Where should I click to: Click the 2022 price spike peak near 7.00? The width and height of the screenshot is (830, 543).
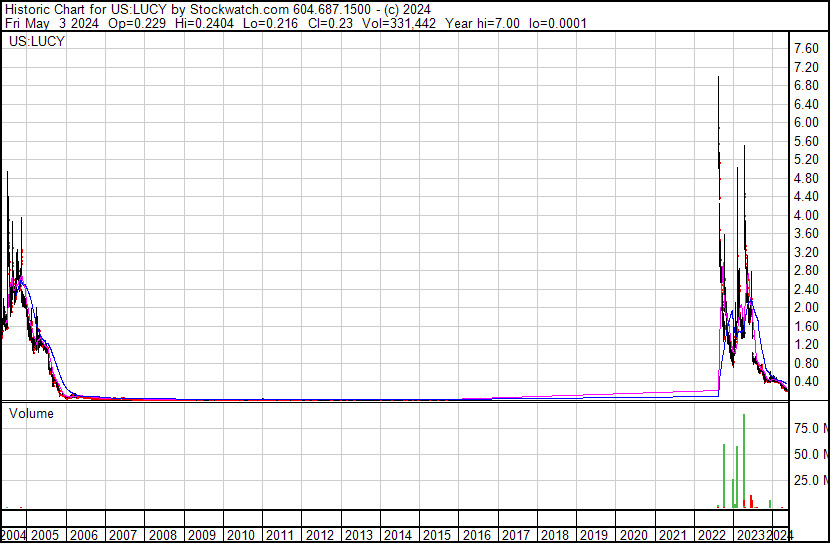click(x=718, y=78)
